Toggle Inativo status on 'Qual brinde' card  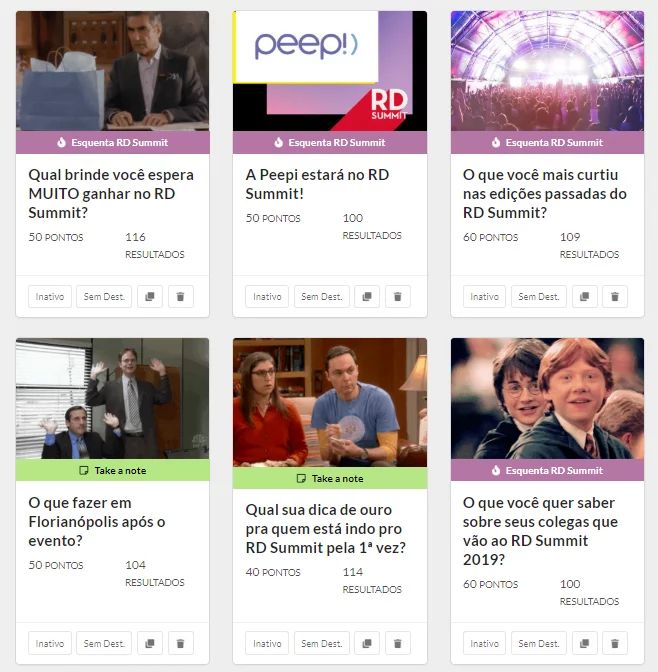click(x=50, y=297)
